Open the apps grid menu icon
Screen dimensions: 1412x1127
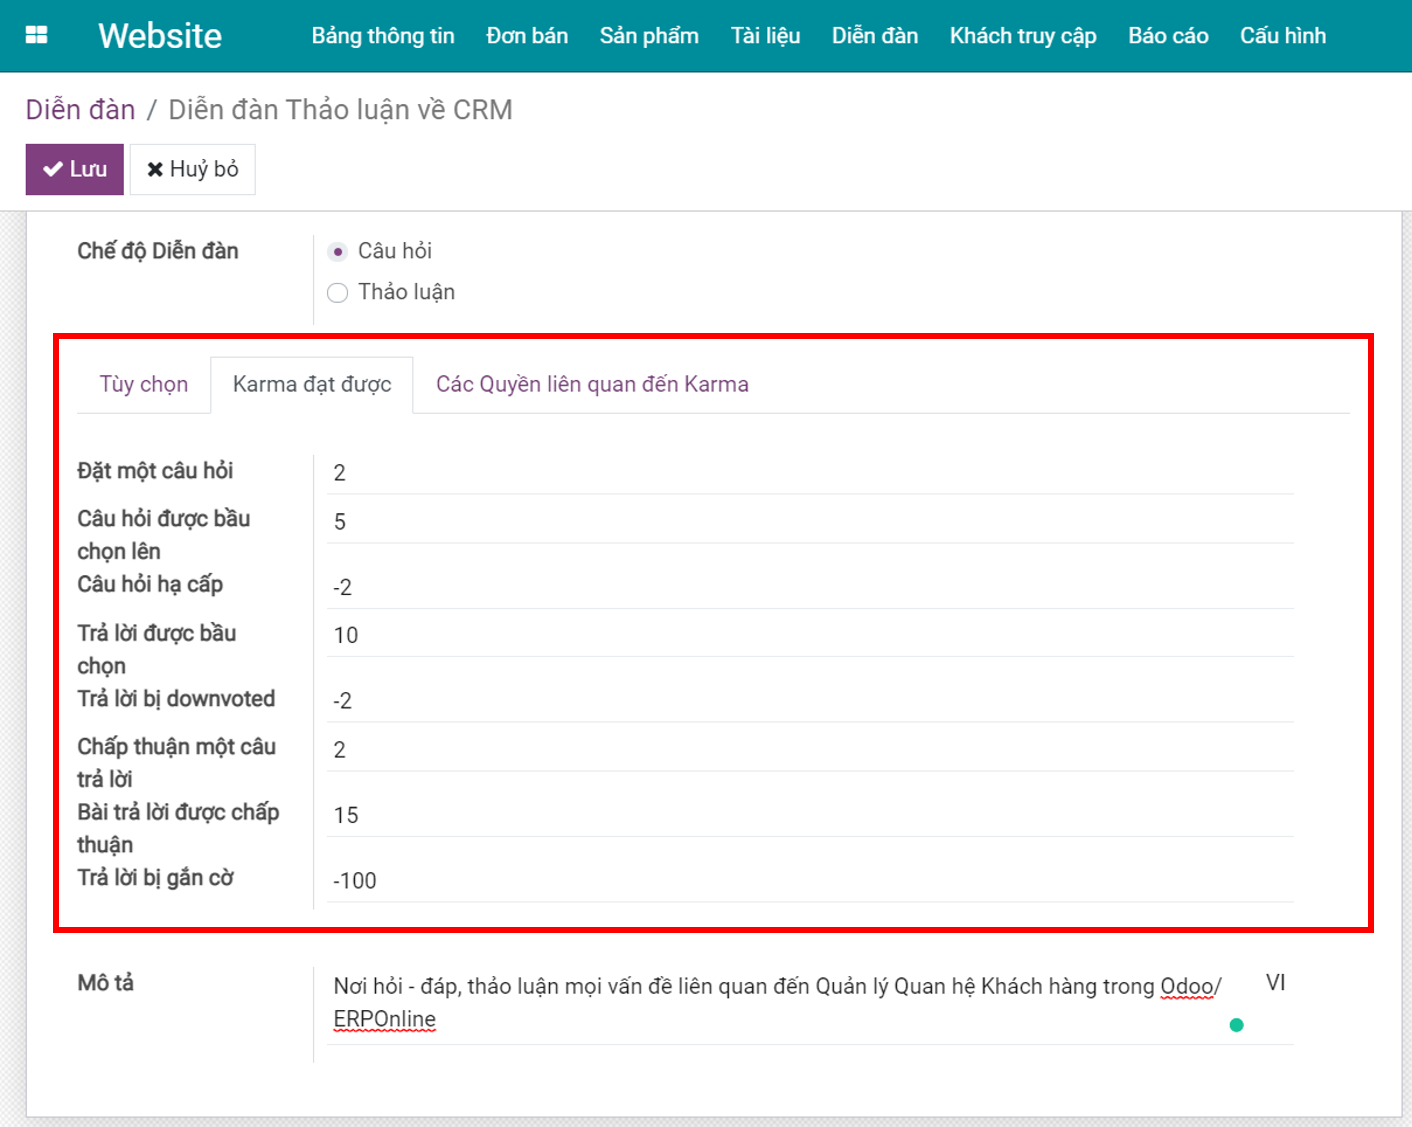36,35
